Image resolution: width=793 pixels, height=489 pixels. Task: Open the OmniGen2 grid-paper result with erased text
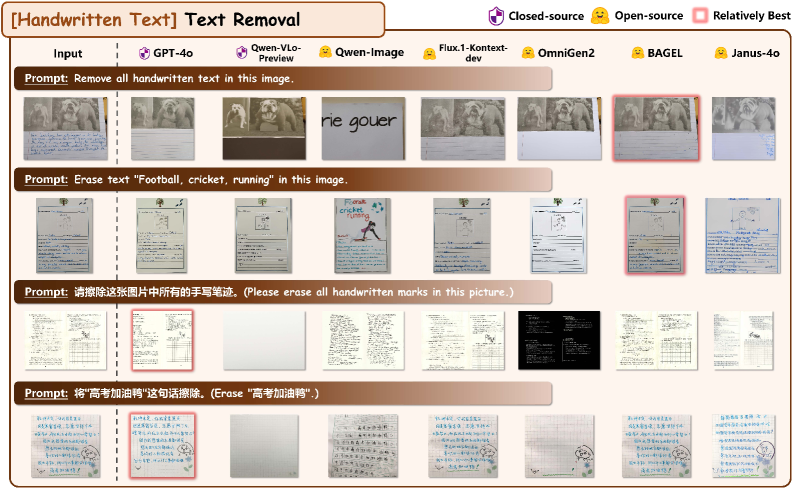559,447
